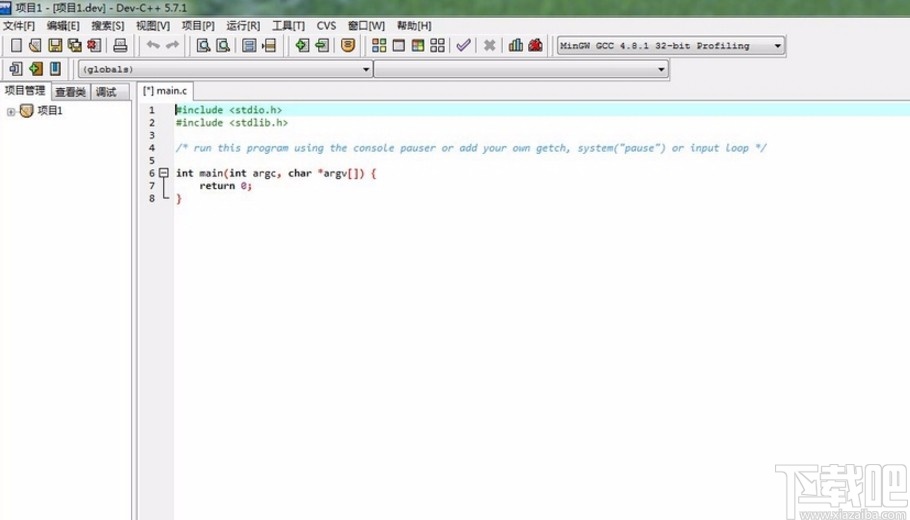
Task: Click the Undo arrow icon
Action: (x=153, y=45)
